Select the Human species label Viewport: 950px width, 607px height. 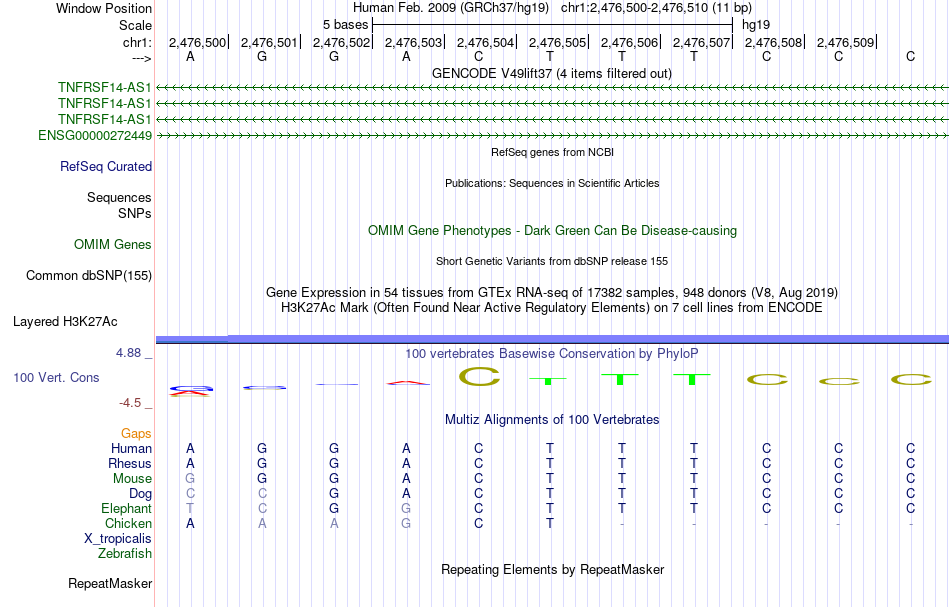[131, 448]
